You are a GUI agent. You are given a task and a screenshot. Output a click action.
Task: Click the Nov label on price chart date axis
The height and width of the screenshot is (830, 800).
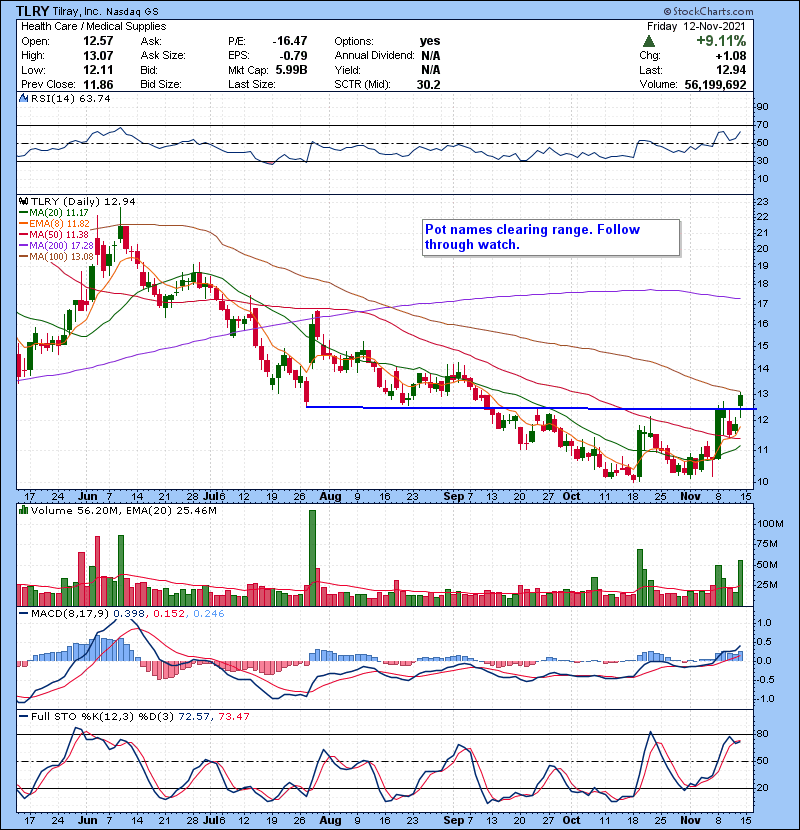(690, 497)
